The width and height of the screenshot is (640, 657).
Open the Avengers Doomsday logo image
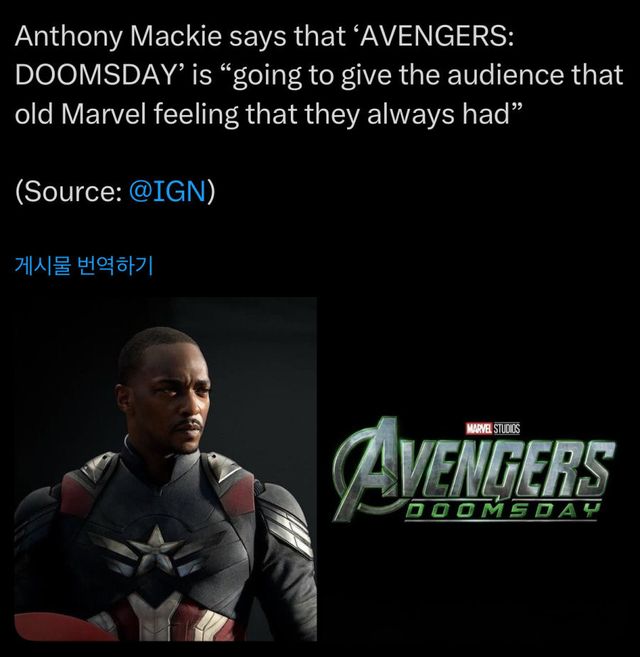click(474, 469)
